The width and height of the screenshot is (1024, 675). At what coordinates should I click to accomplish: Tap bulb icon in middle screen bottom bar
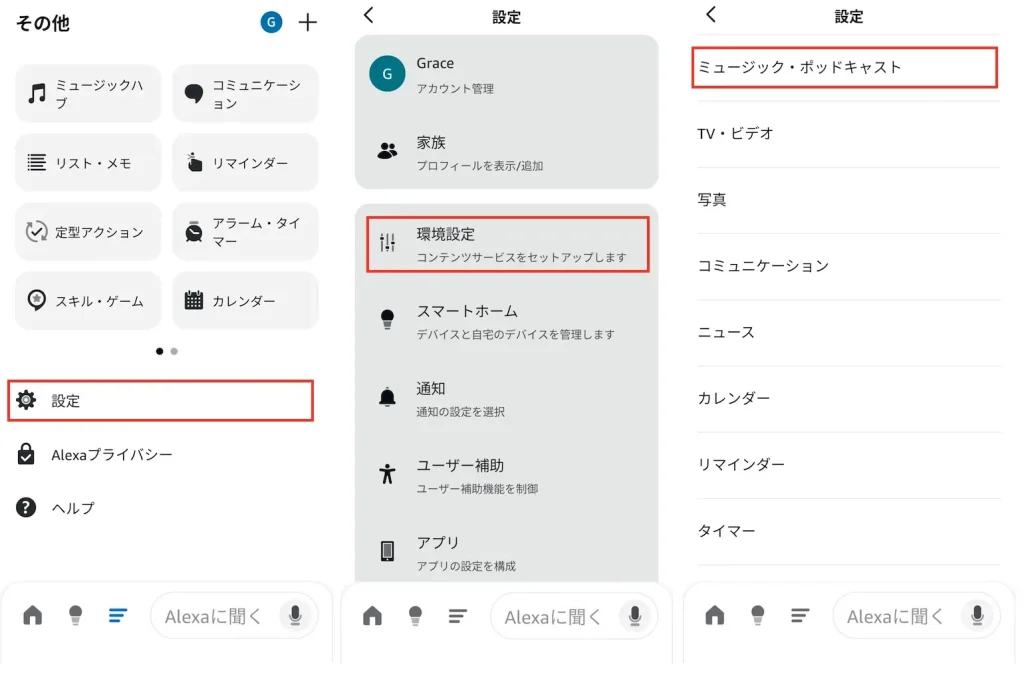[x=415, y=616]
